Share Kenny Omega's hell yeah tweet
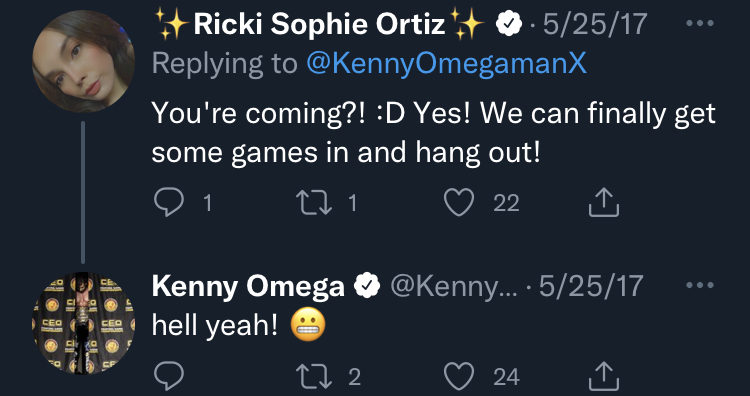The image size is (750, 396). click(x=604, y=376)
